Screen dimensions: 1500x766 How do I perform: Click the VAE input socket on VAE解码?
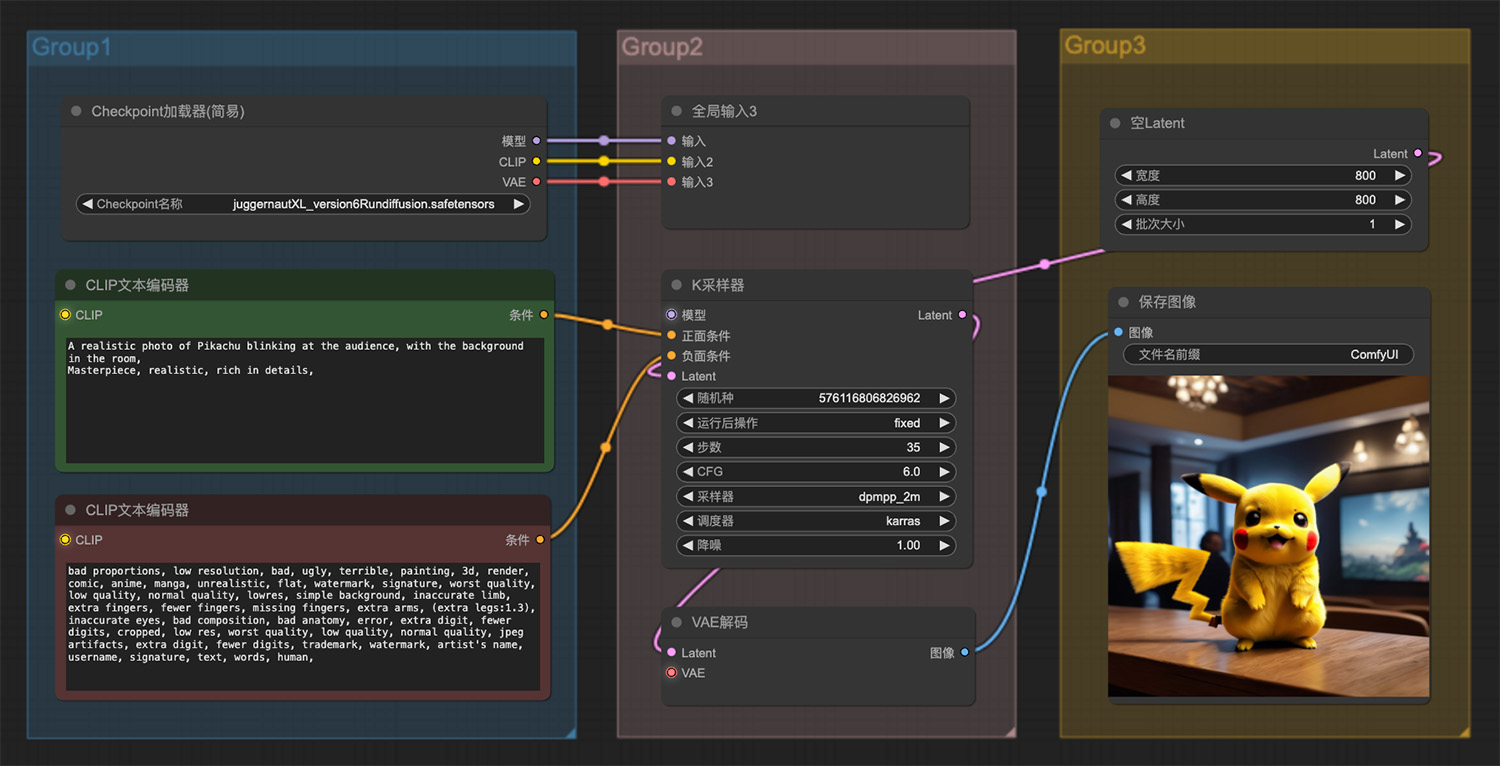[671, 673]
